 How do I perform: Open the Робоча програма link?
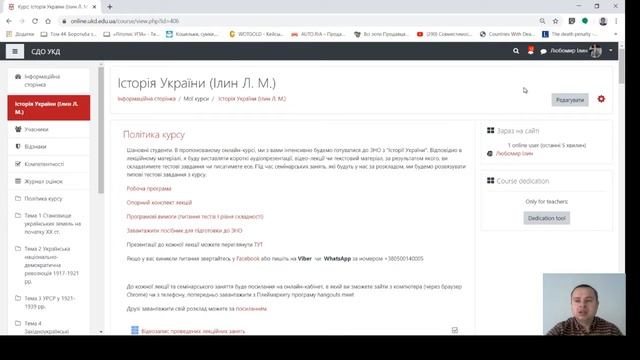[149, 189]
